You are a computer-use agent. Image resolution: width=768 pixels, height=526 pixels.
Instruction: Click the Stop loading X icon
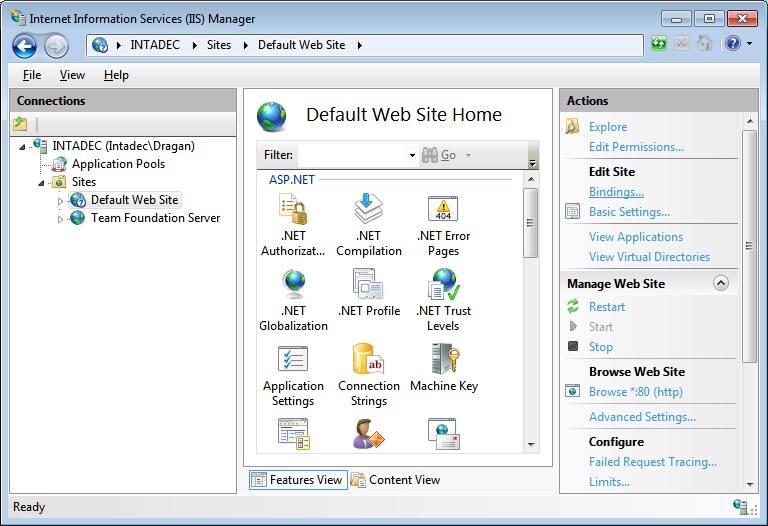681,44
